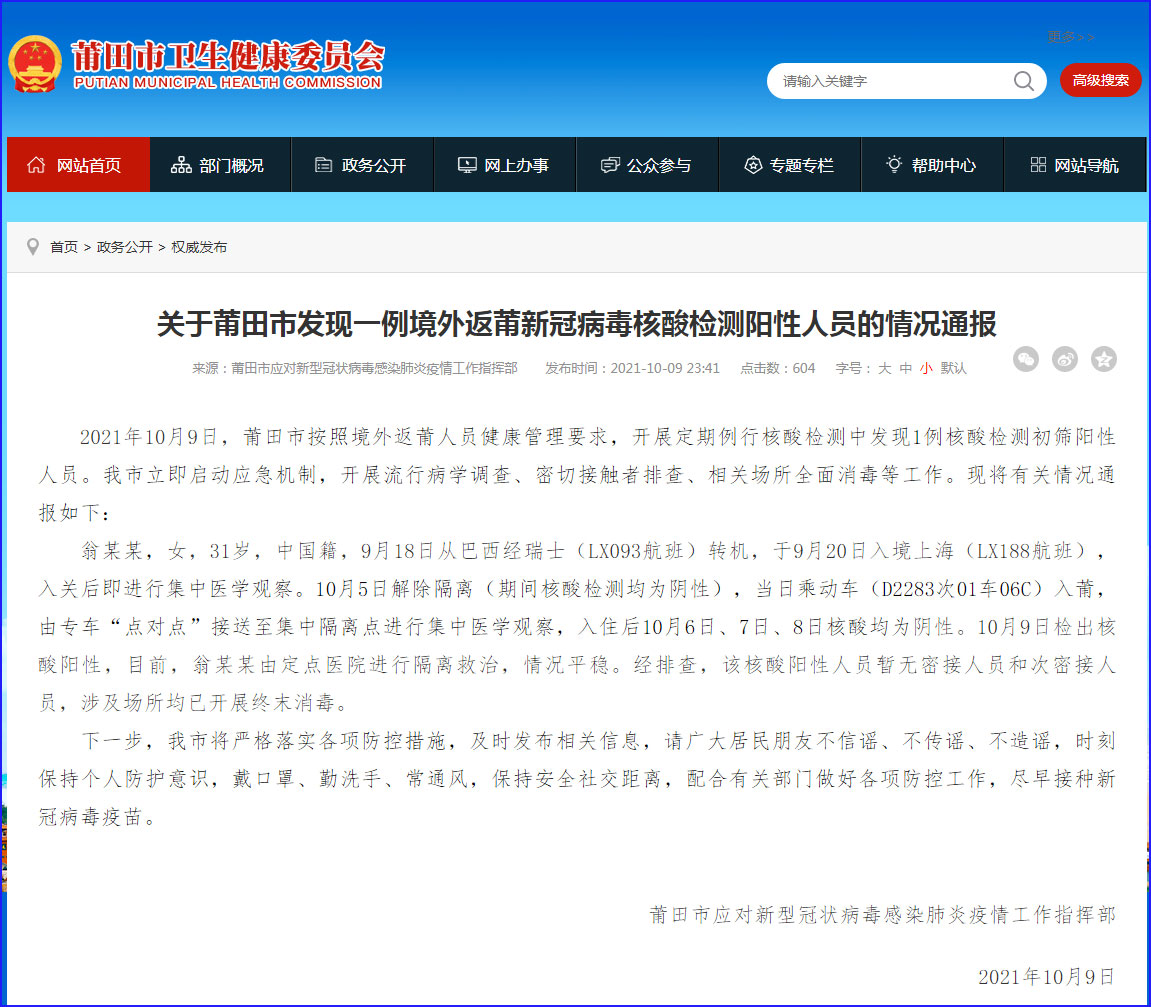
Task: Set font size to 小 (small)
Action: pyautogui.click(x=926, y=368)
